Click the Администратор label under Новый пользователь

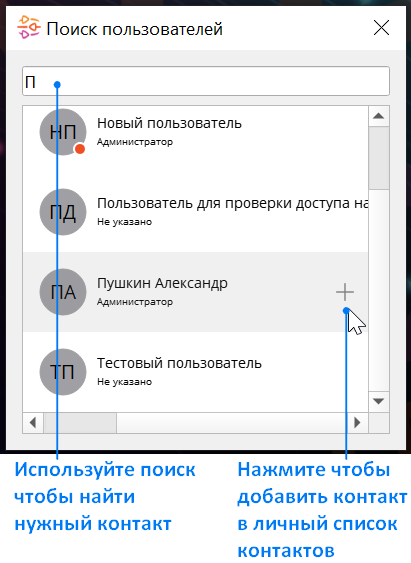[135, 142]
